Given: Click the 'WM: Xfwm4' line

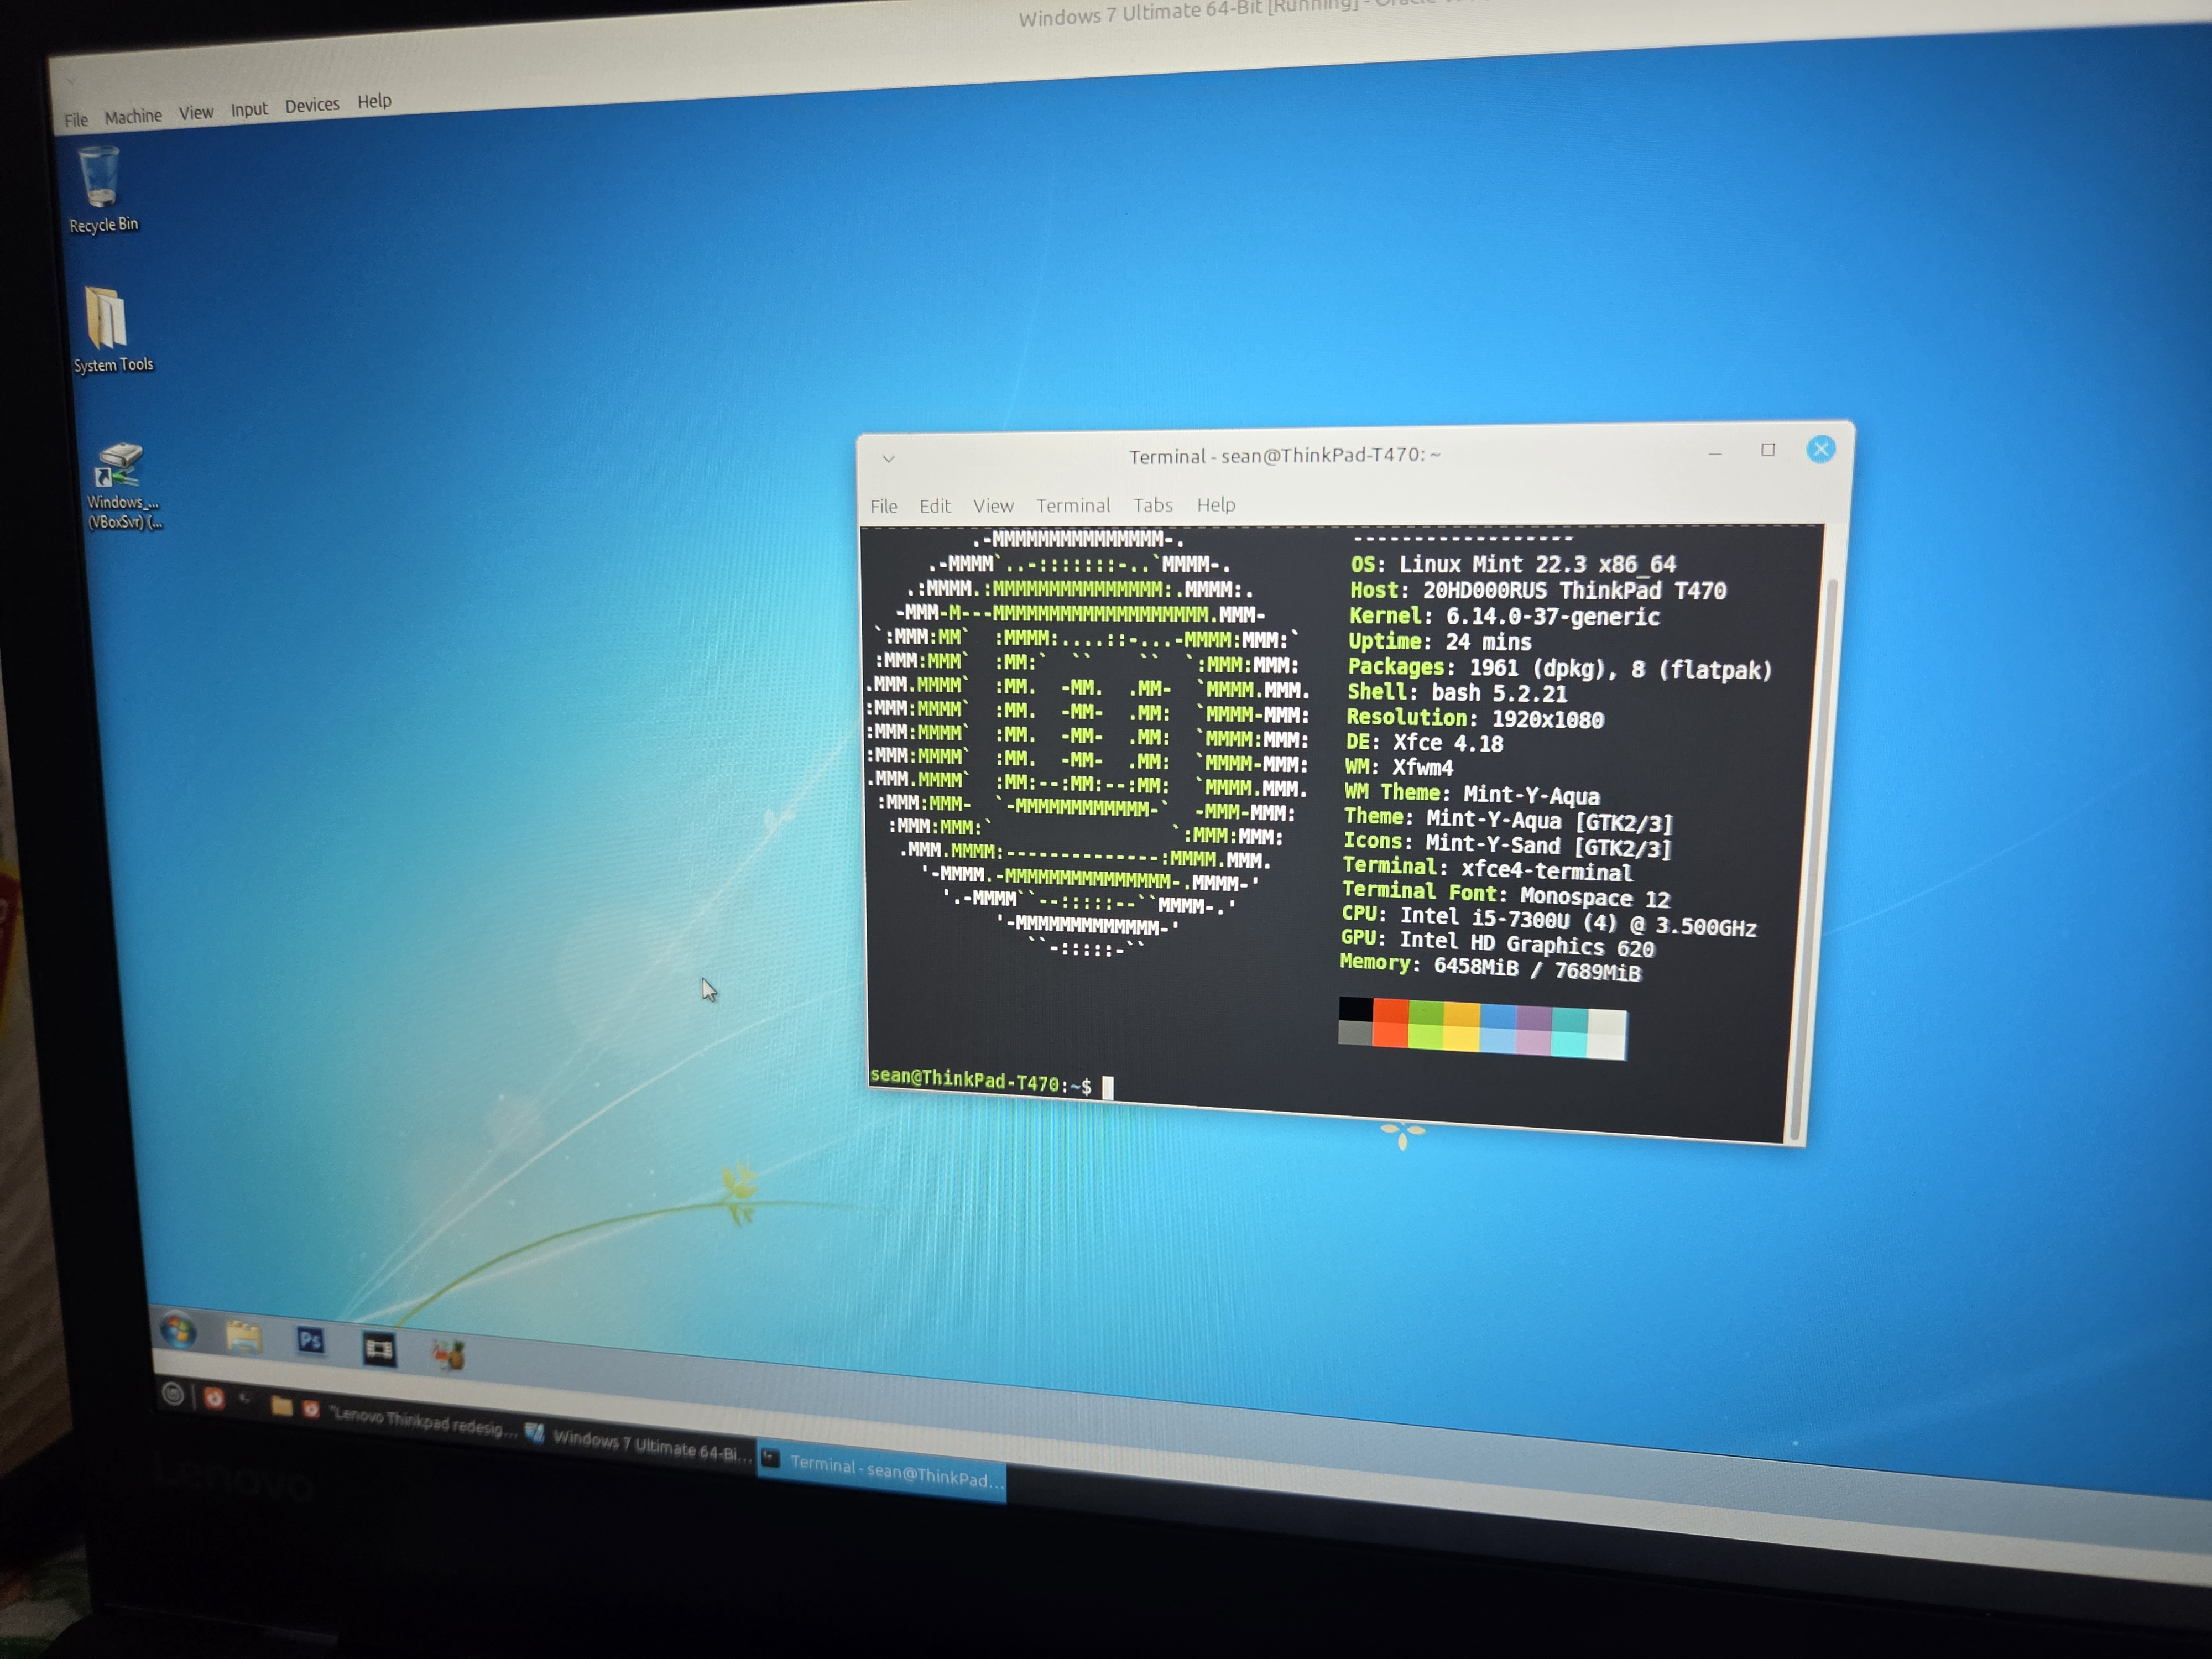Looking at the screenshot, I should (x=1399, y=768).
